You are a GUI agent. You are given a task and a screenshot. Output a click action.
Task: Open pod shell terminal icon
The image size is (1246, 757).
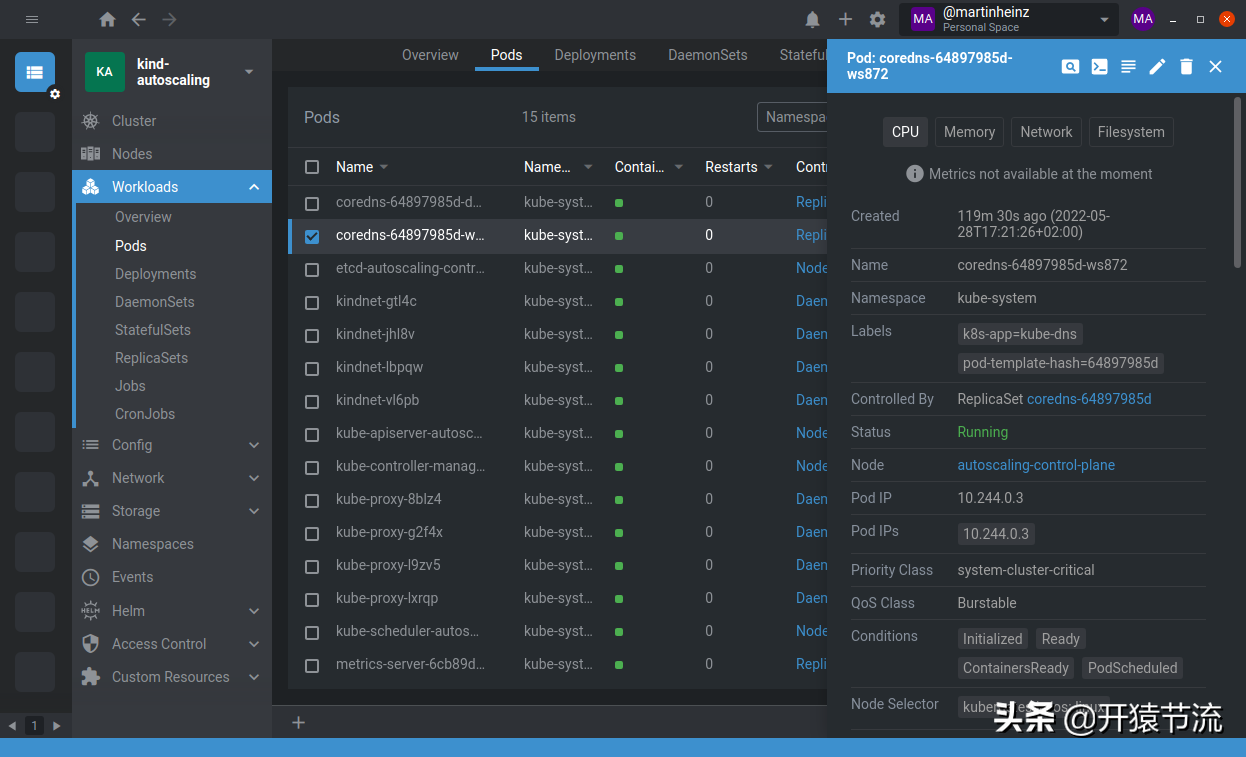tap(1099, 67)
